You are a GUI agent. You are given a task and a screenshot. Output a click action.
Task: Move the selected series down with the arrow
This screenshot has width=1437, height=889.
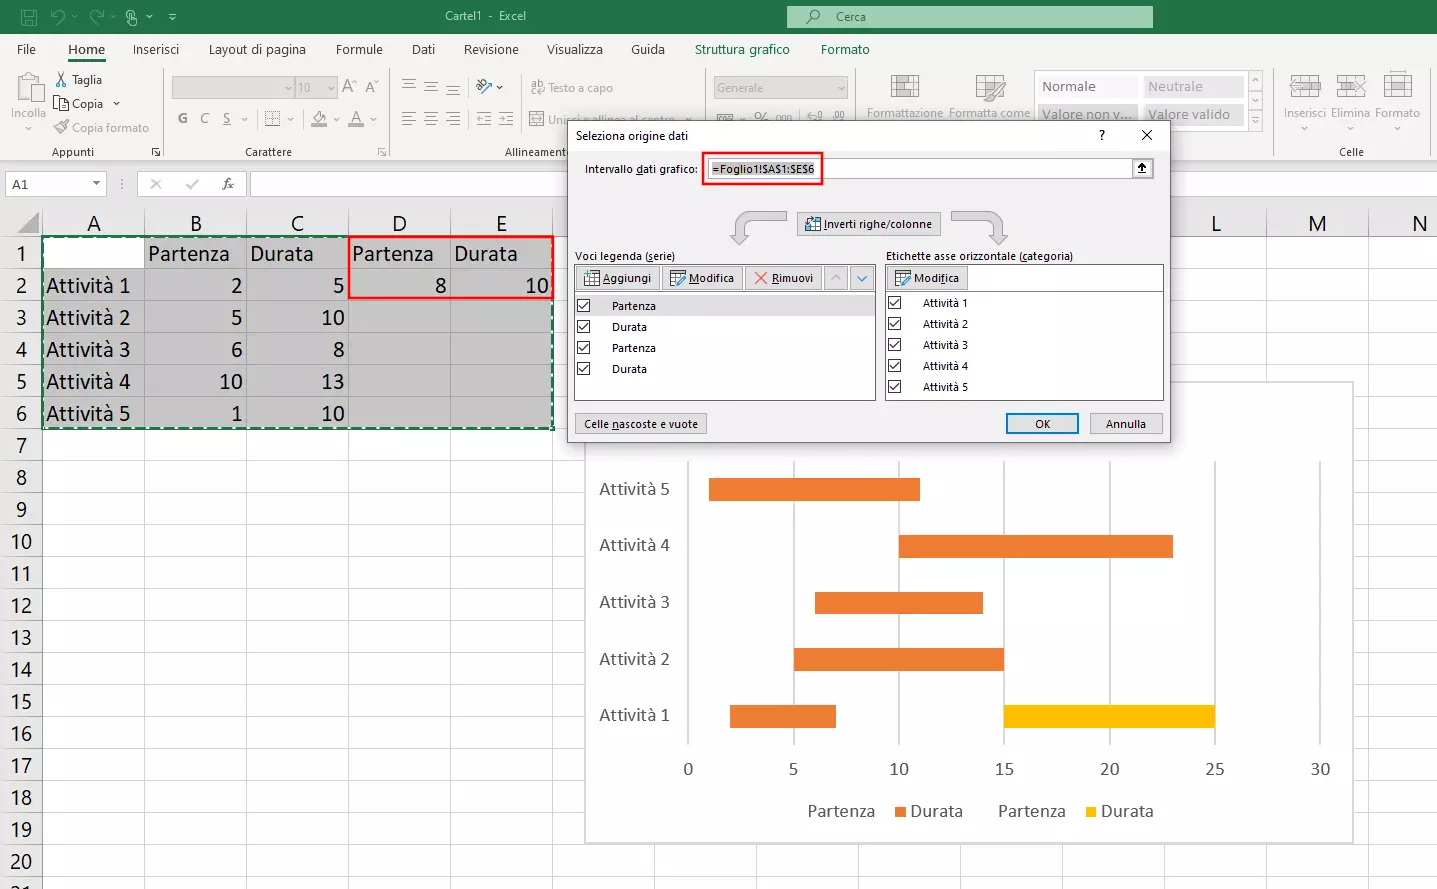pyautogui.click(x=862, y=278)
